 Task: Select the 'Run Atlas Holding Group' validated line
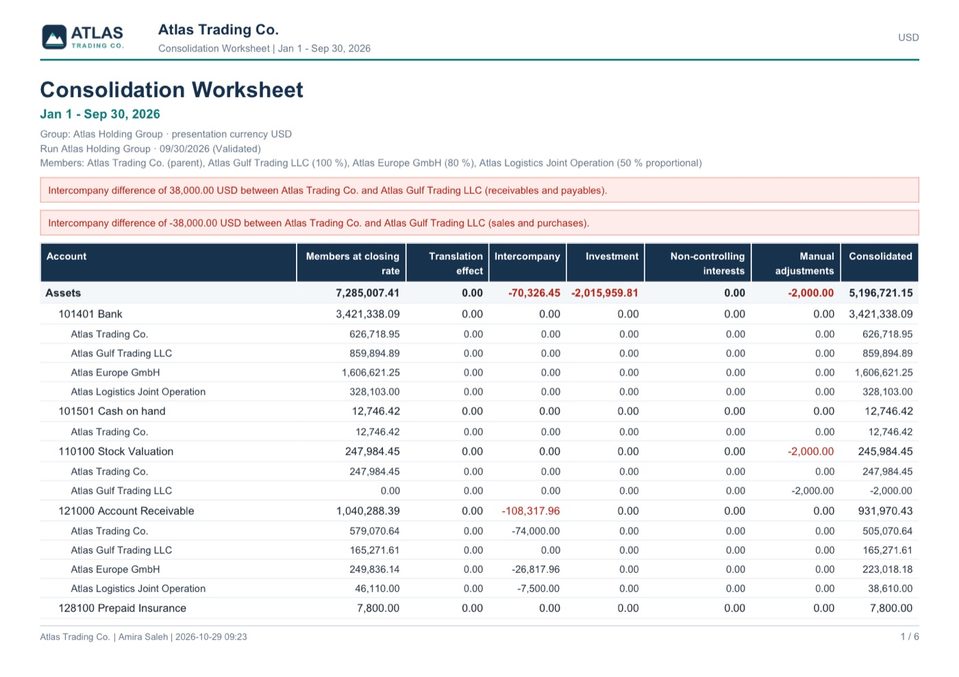pos(150,149)
